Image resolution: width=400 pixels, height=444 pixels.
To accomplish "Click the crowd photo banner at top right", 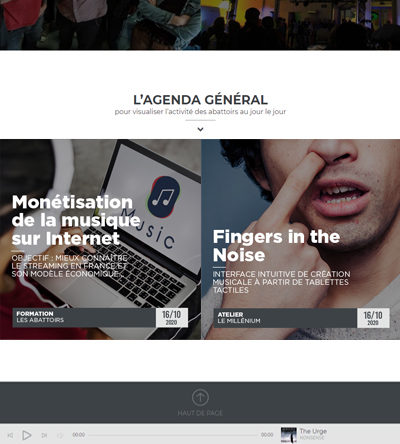I will tap(300, 25).
